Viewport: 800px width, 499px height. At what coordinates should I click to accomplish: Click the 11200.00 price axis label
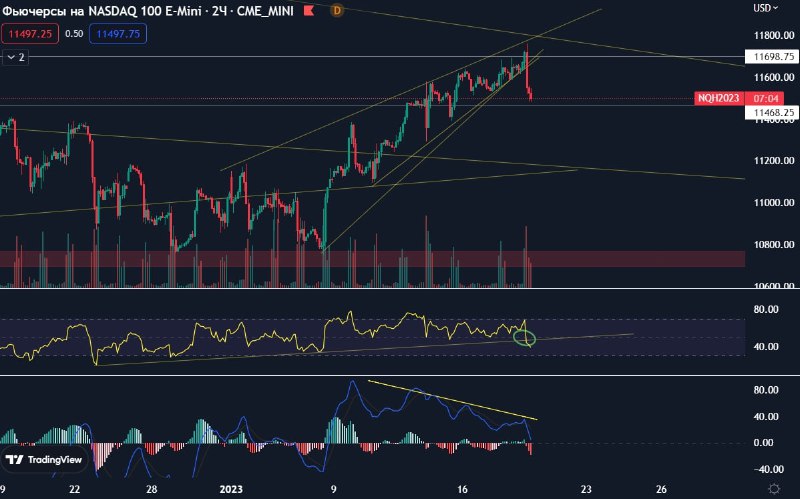coord(774,161)
